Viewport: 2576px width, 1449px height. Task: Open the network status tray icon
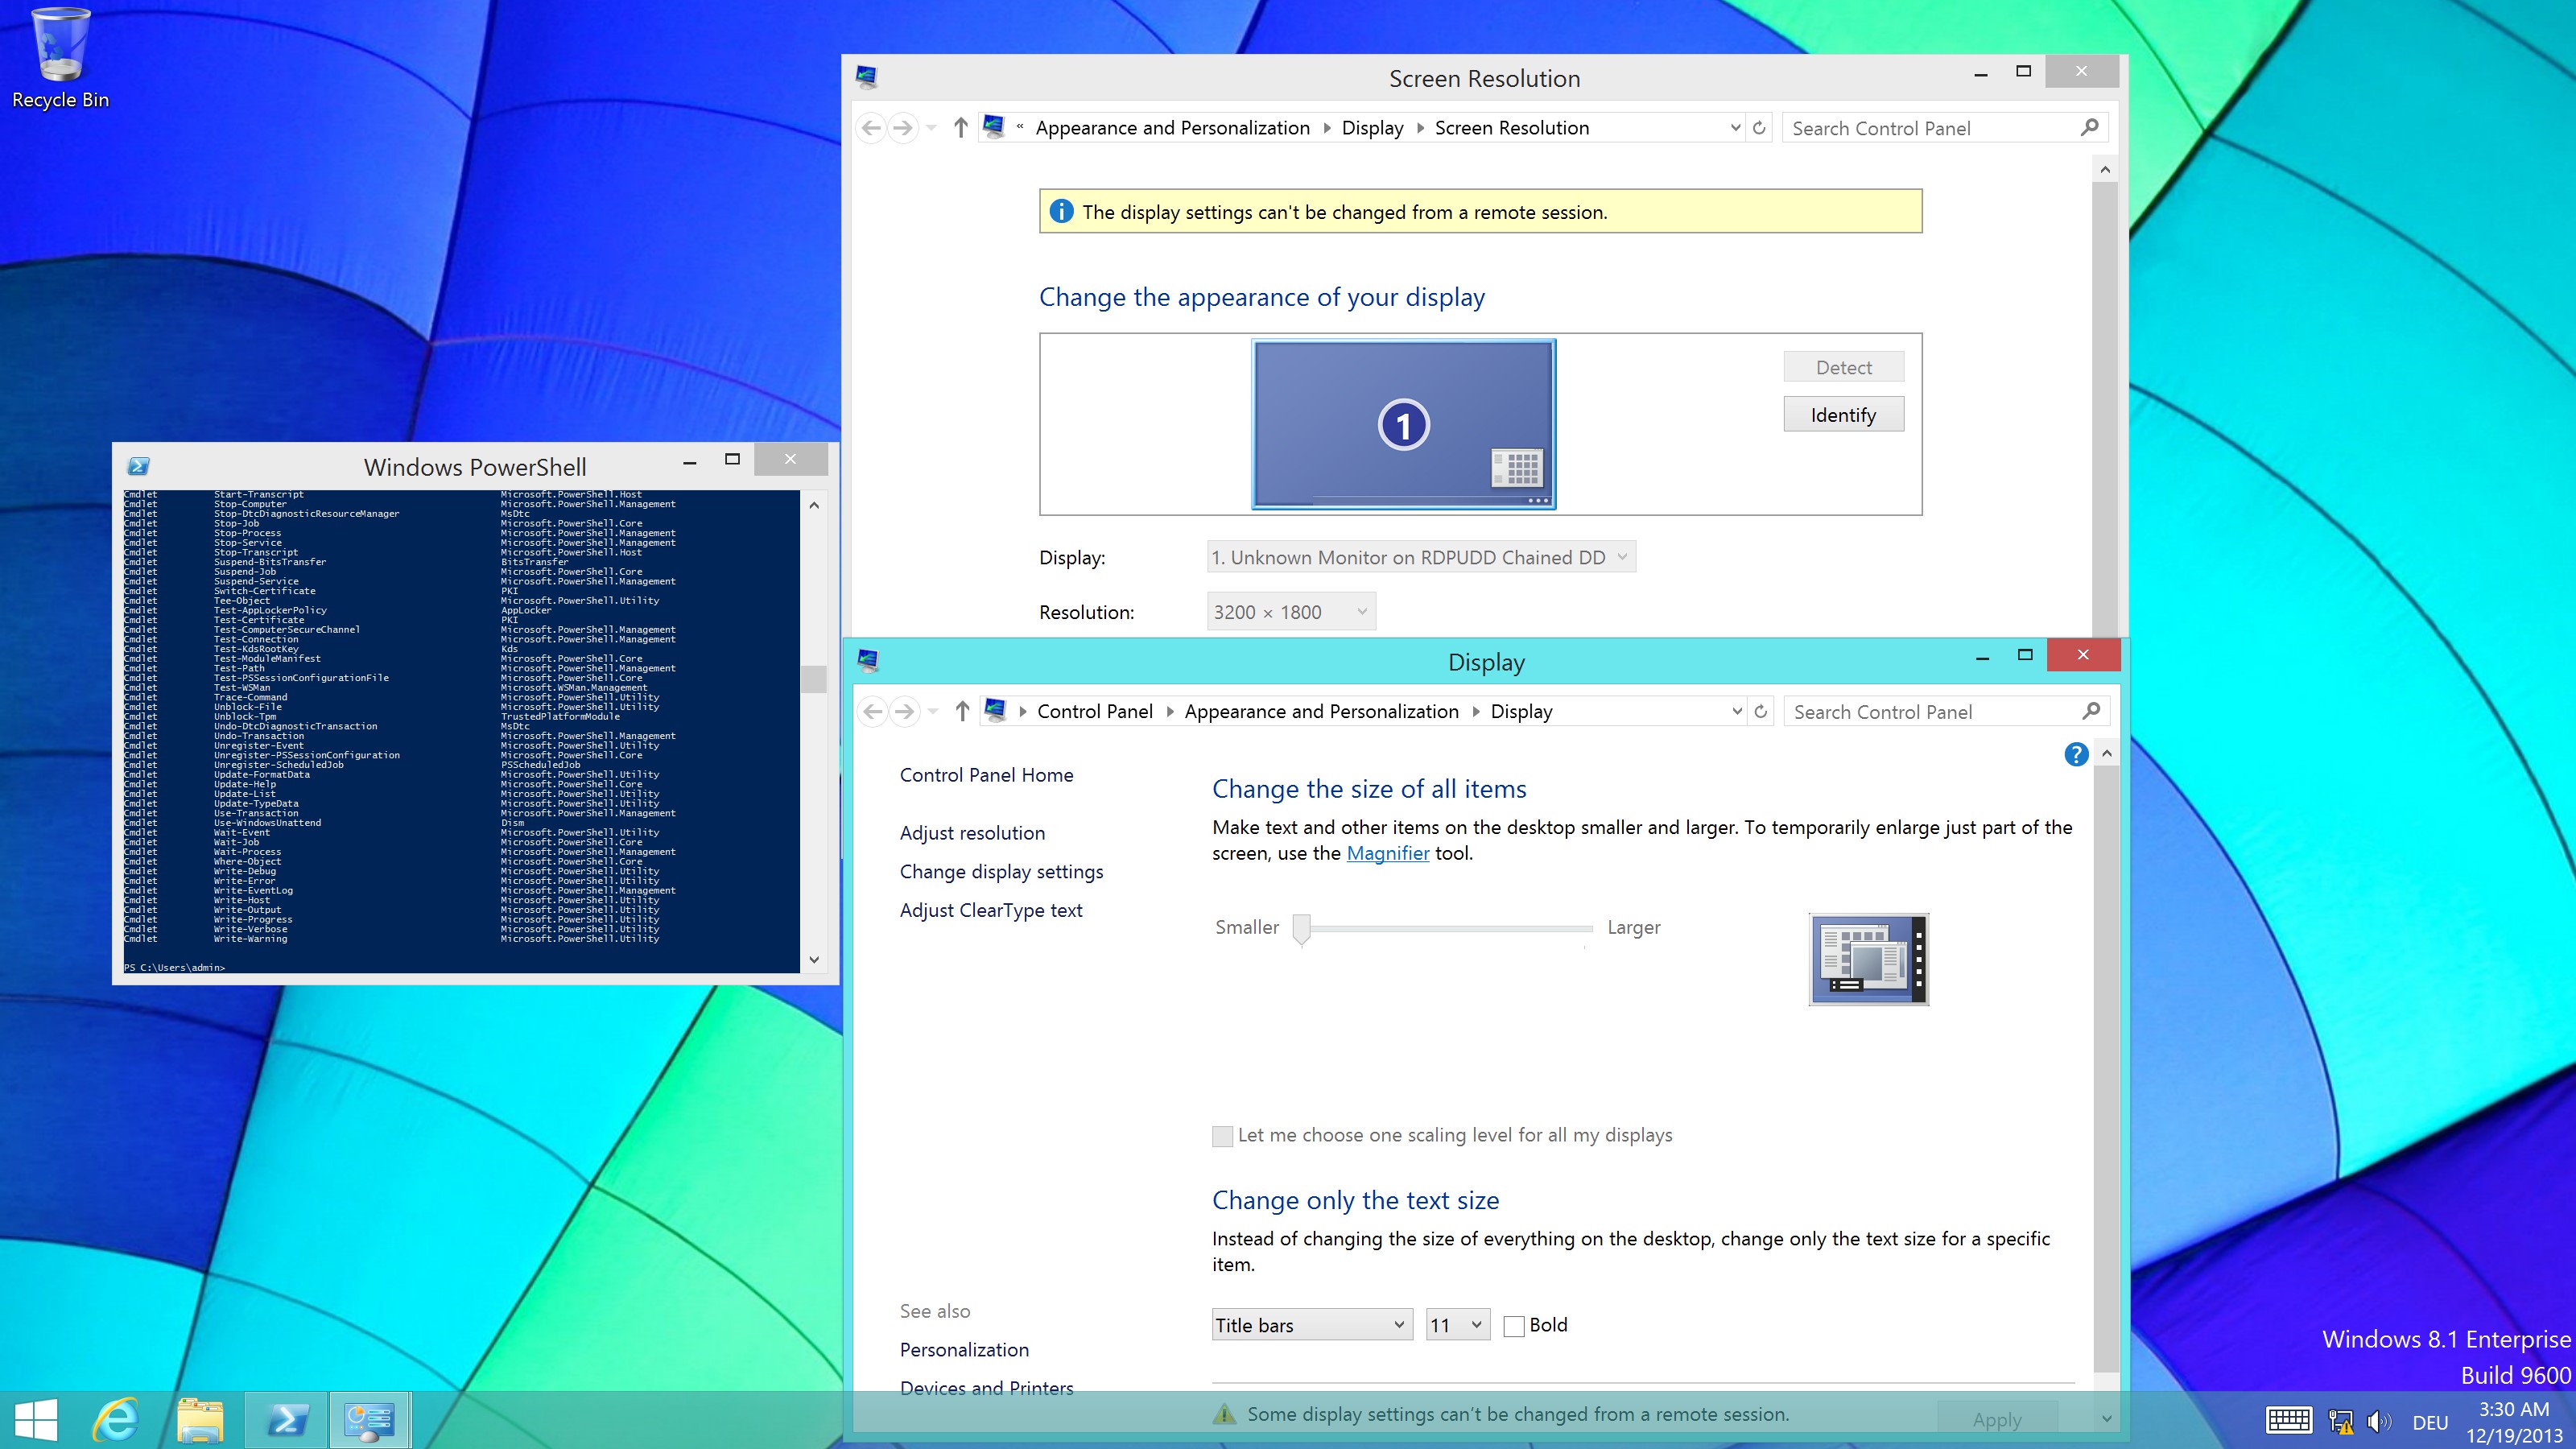[x=2340, y=1421]
